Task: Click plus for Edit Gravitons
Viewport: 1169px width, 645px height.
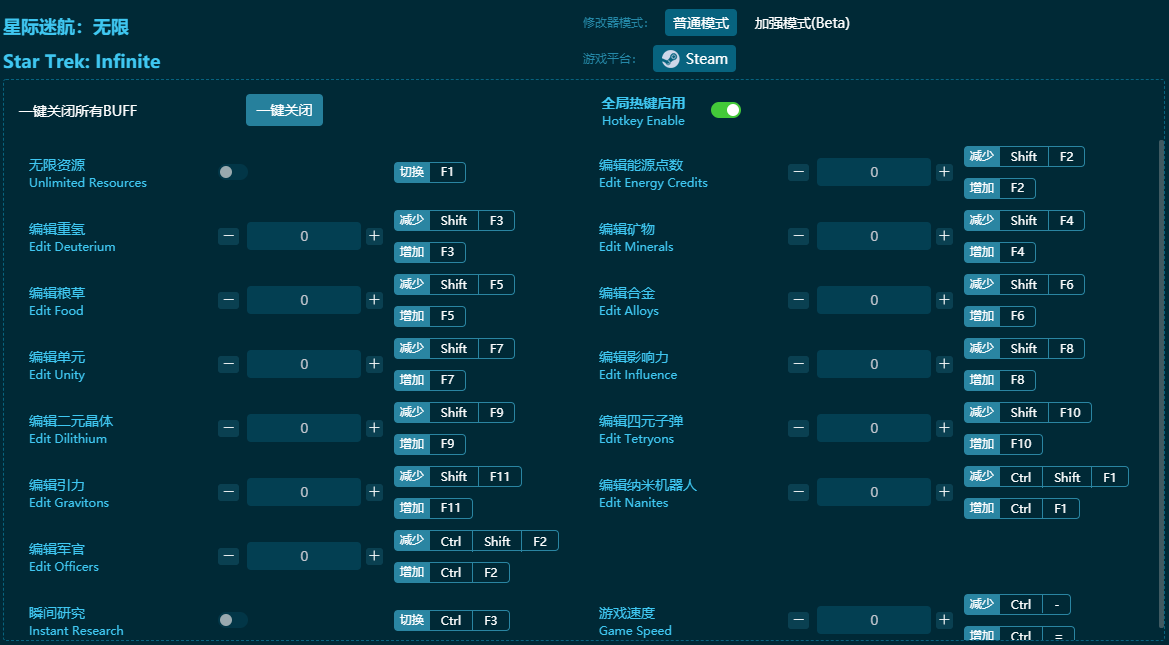Action: 374,493
